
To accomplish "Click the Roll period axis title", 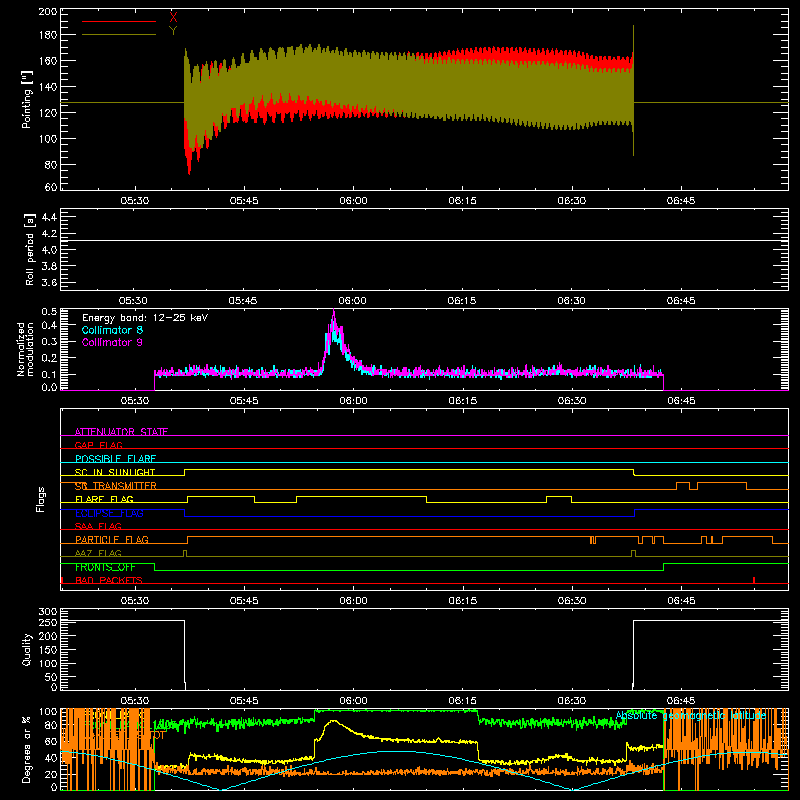I will [29, 249].
